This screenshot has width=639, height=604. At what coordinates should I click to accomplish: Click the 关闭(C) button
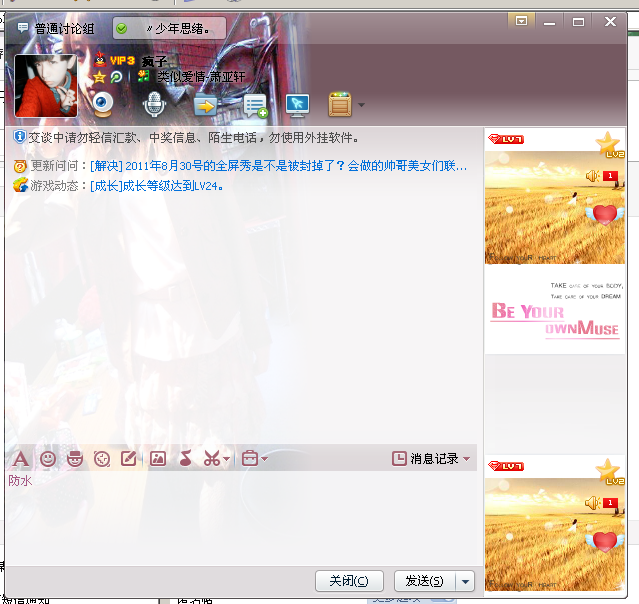[349, 581]
